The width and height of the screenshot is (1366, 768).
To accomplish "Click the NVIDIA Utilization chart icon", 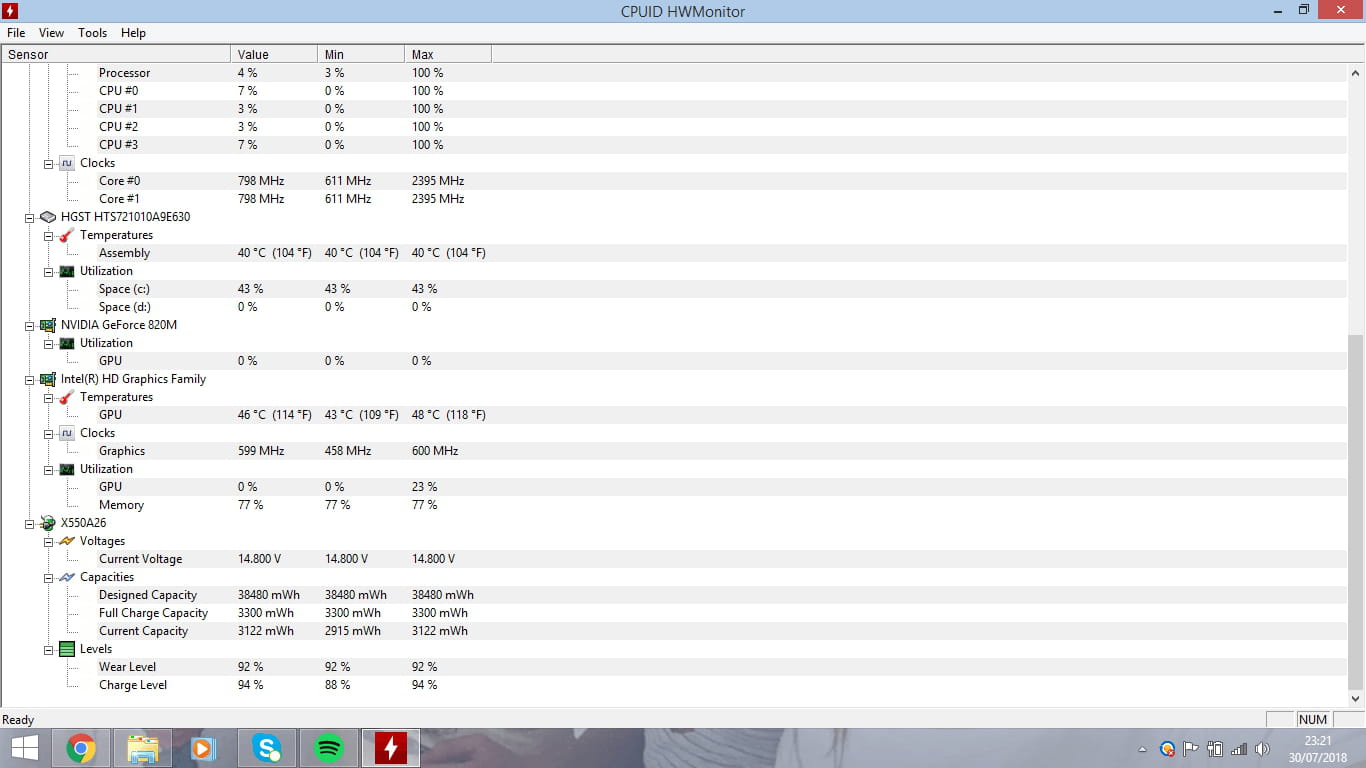I will coord(67,343).
